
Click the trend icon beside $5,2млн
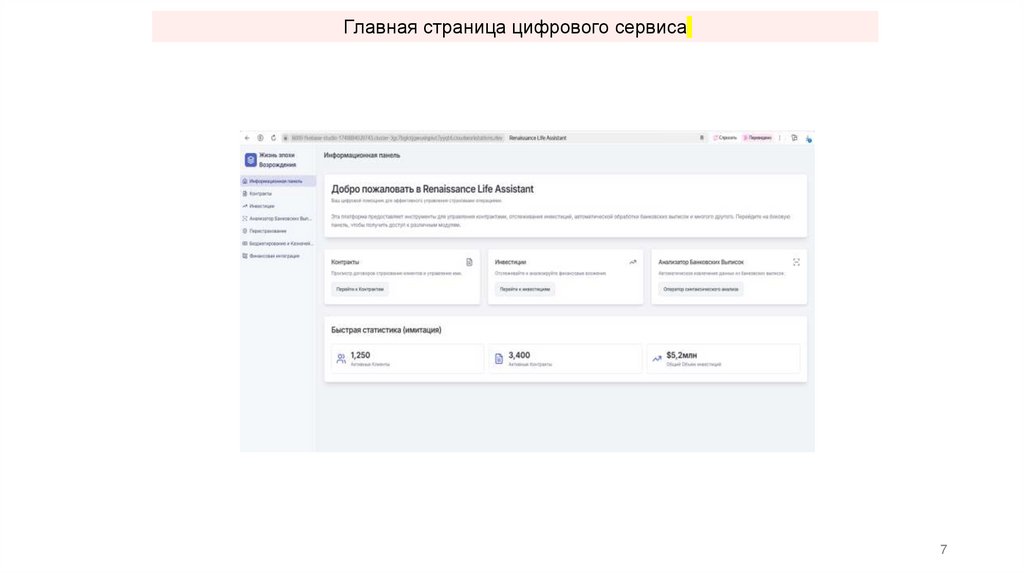coord(657,359)
